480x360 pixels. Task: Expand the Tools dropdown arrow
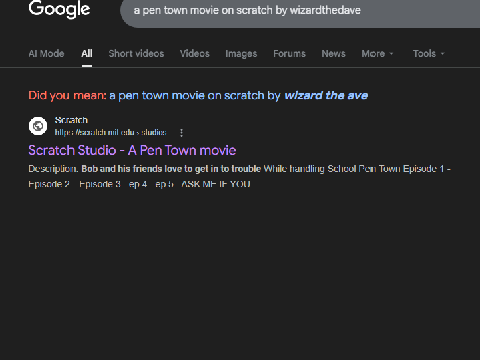[443, 54]
